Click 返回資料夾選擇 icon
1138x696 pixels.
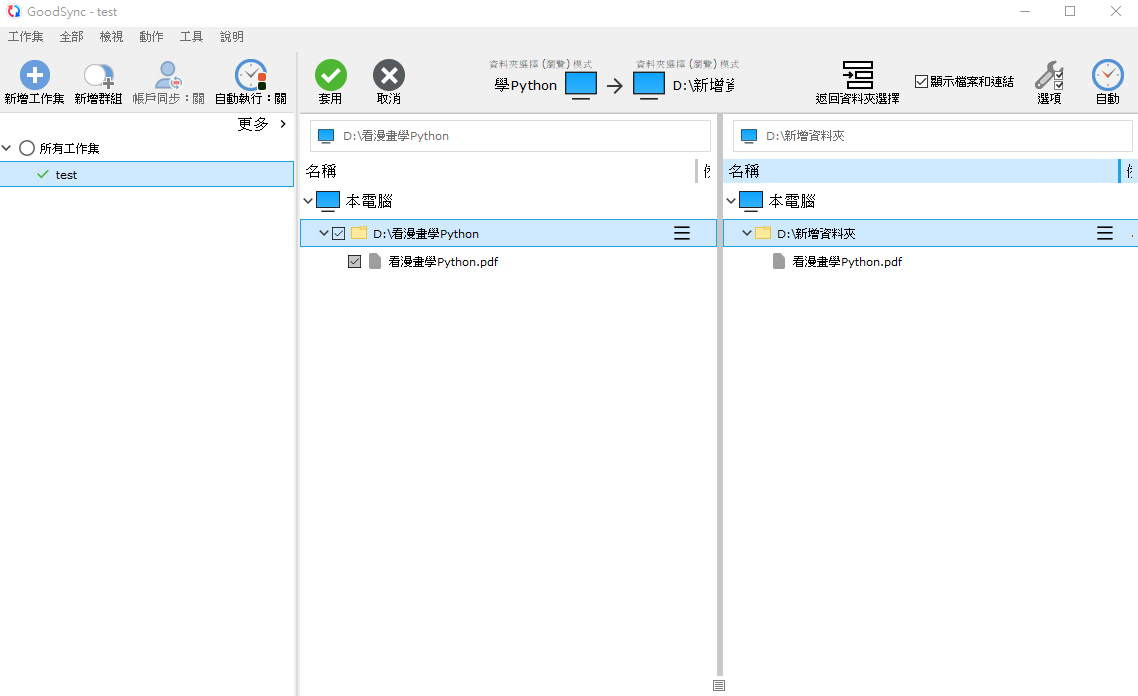(857, 76)
